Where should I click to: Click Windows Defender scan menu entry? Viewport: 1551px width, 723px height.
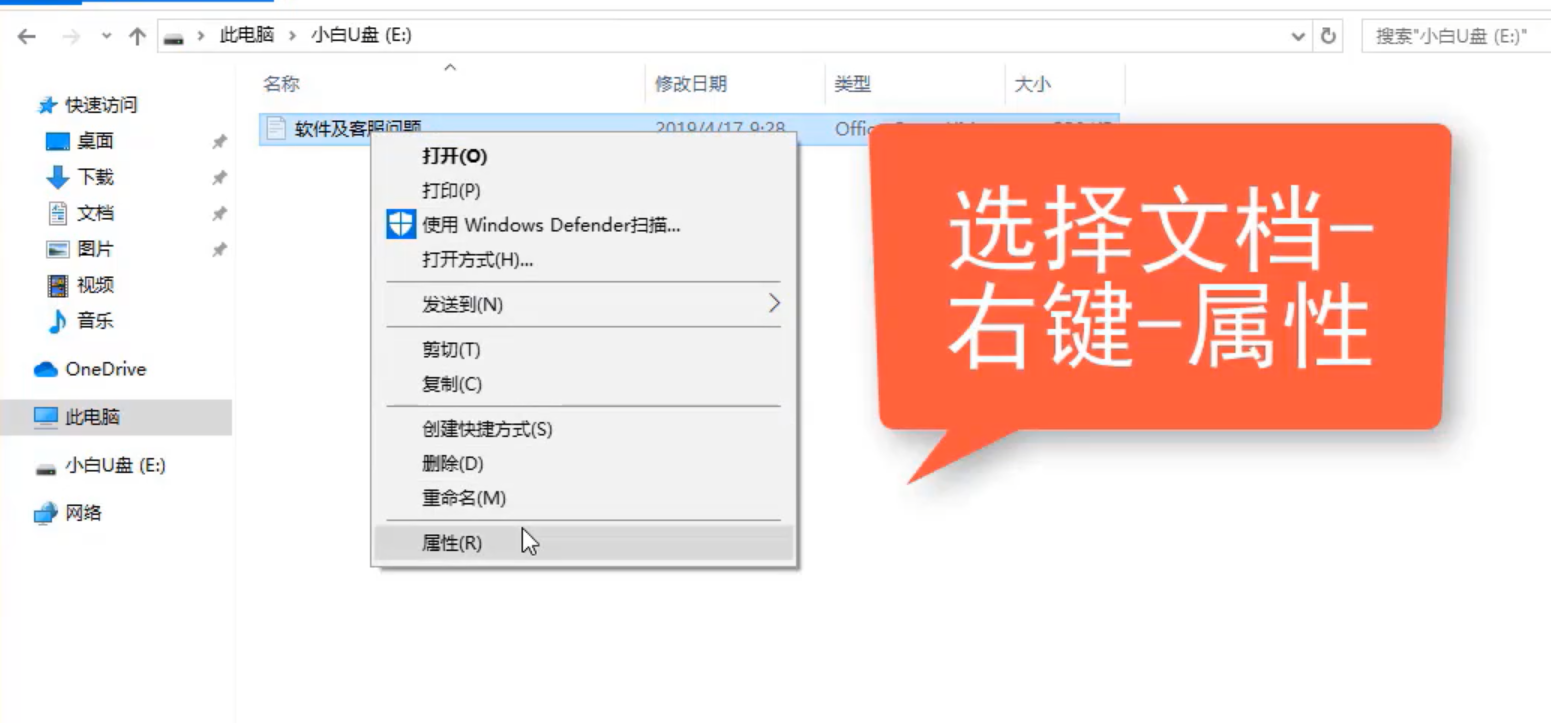click(x=550, y=225)
